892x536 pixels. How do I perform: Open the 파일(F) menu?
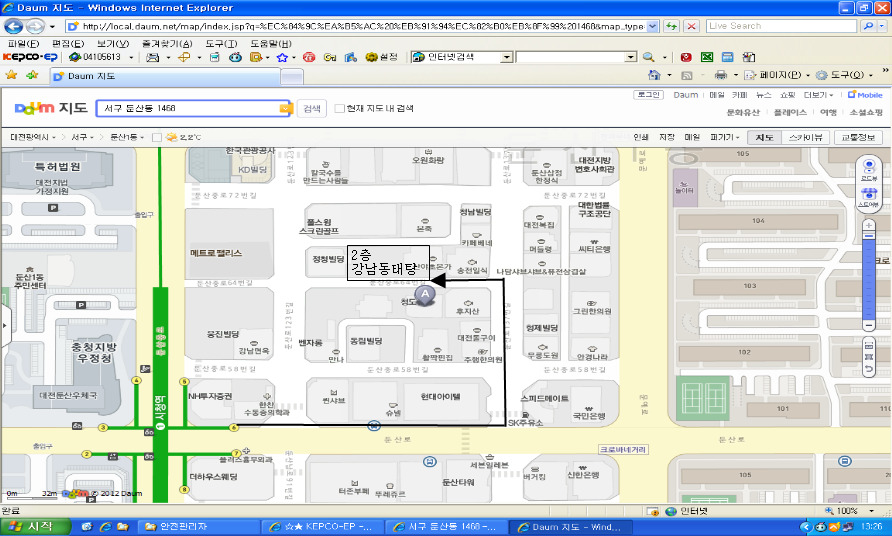coord(23,43)
